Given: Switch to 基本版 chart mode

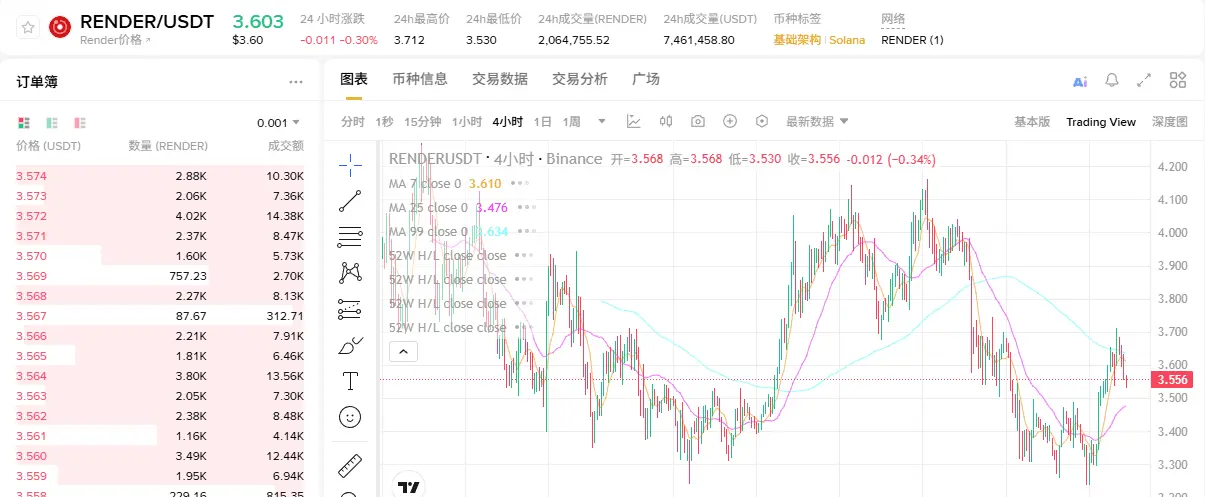Looking at the screenshot, I should pyautogui.click(x=1032, y=122).
